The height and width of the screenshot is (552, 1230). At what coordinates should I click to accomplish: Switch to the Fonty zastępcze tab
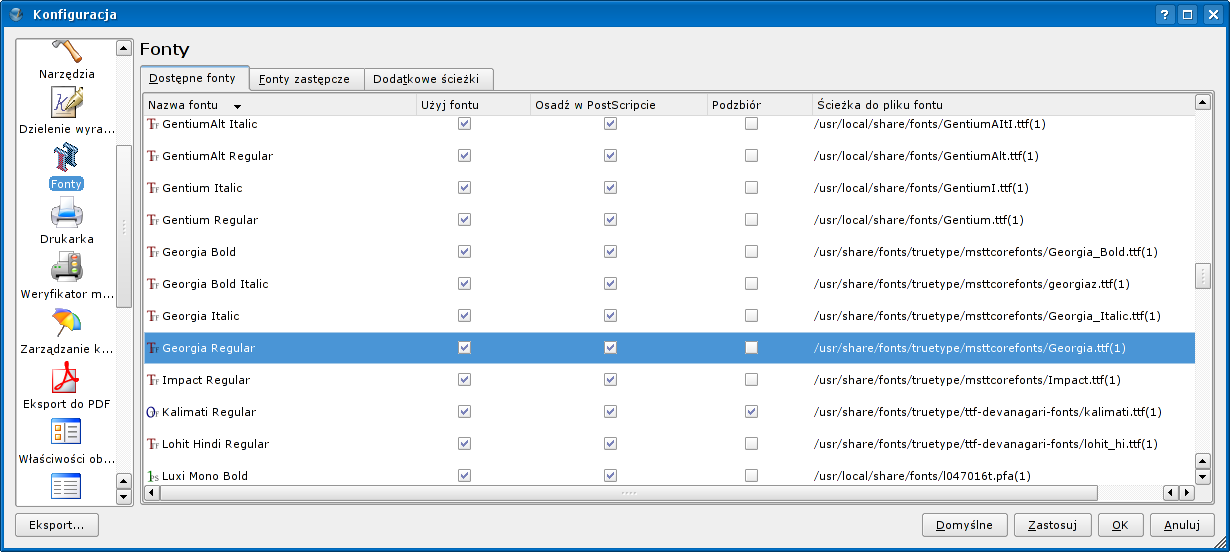tap(304, 79)
